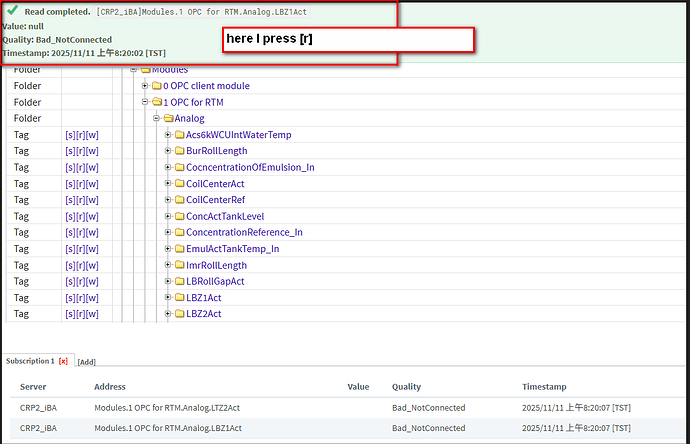Click the folder icon beside CoilCenterAct
690x444 pixels.
tap(179, 183)
